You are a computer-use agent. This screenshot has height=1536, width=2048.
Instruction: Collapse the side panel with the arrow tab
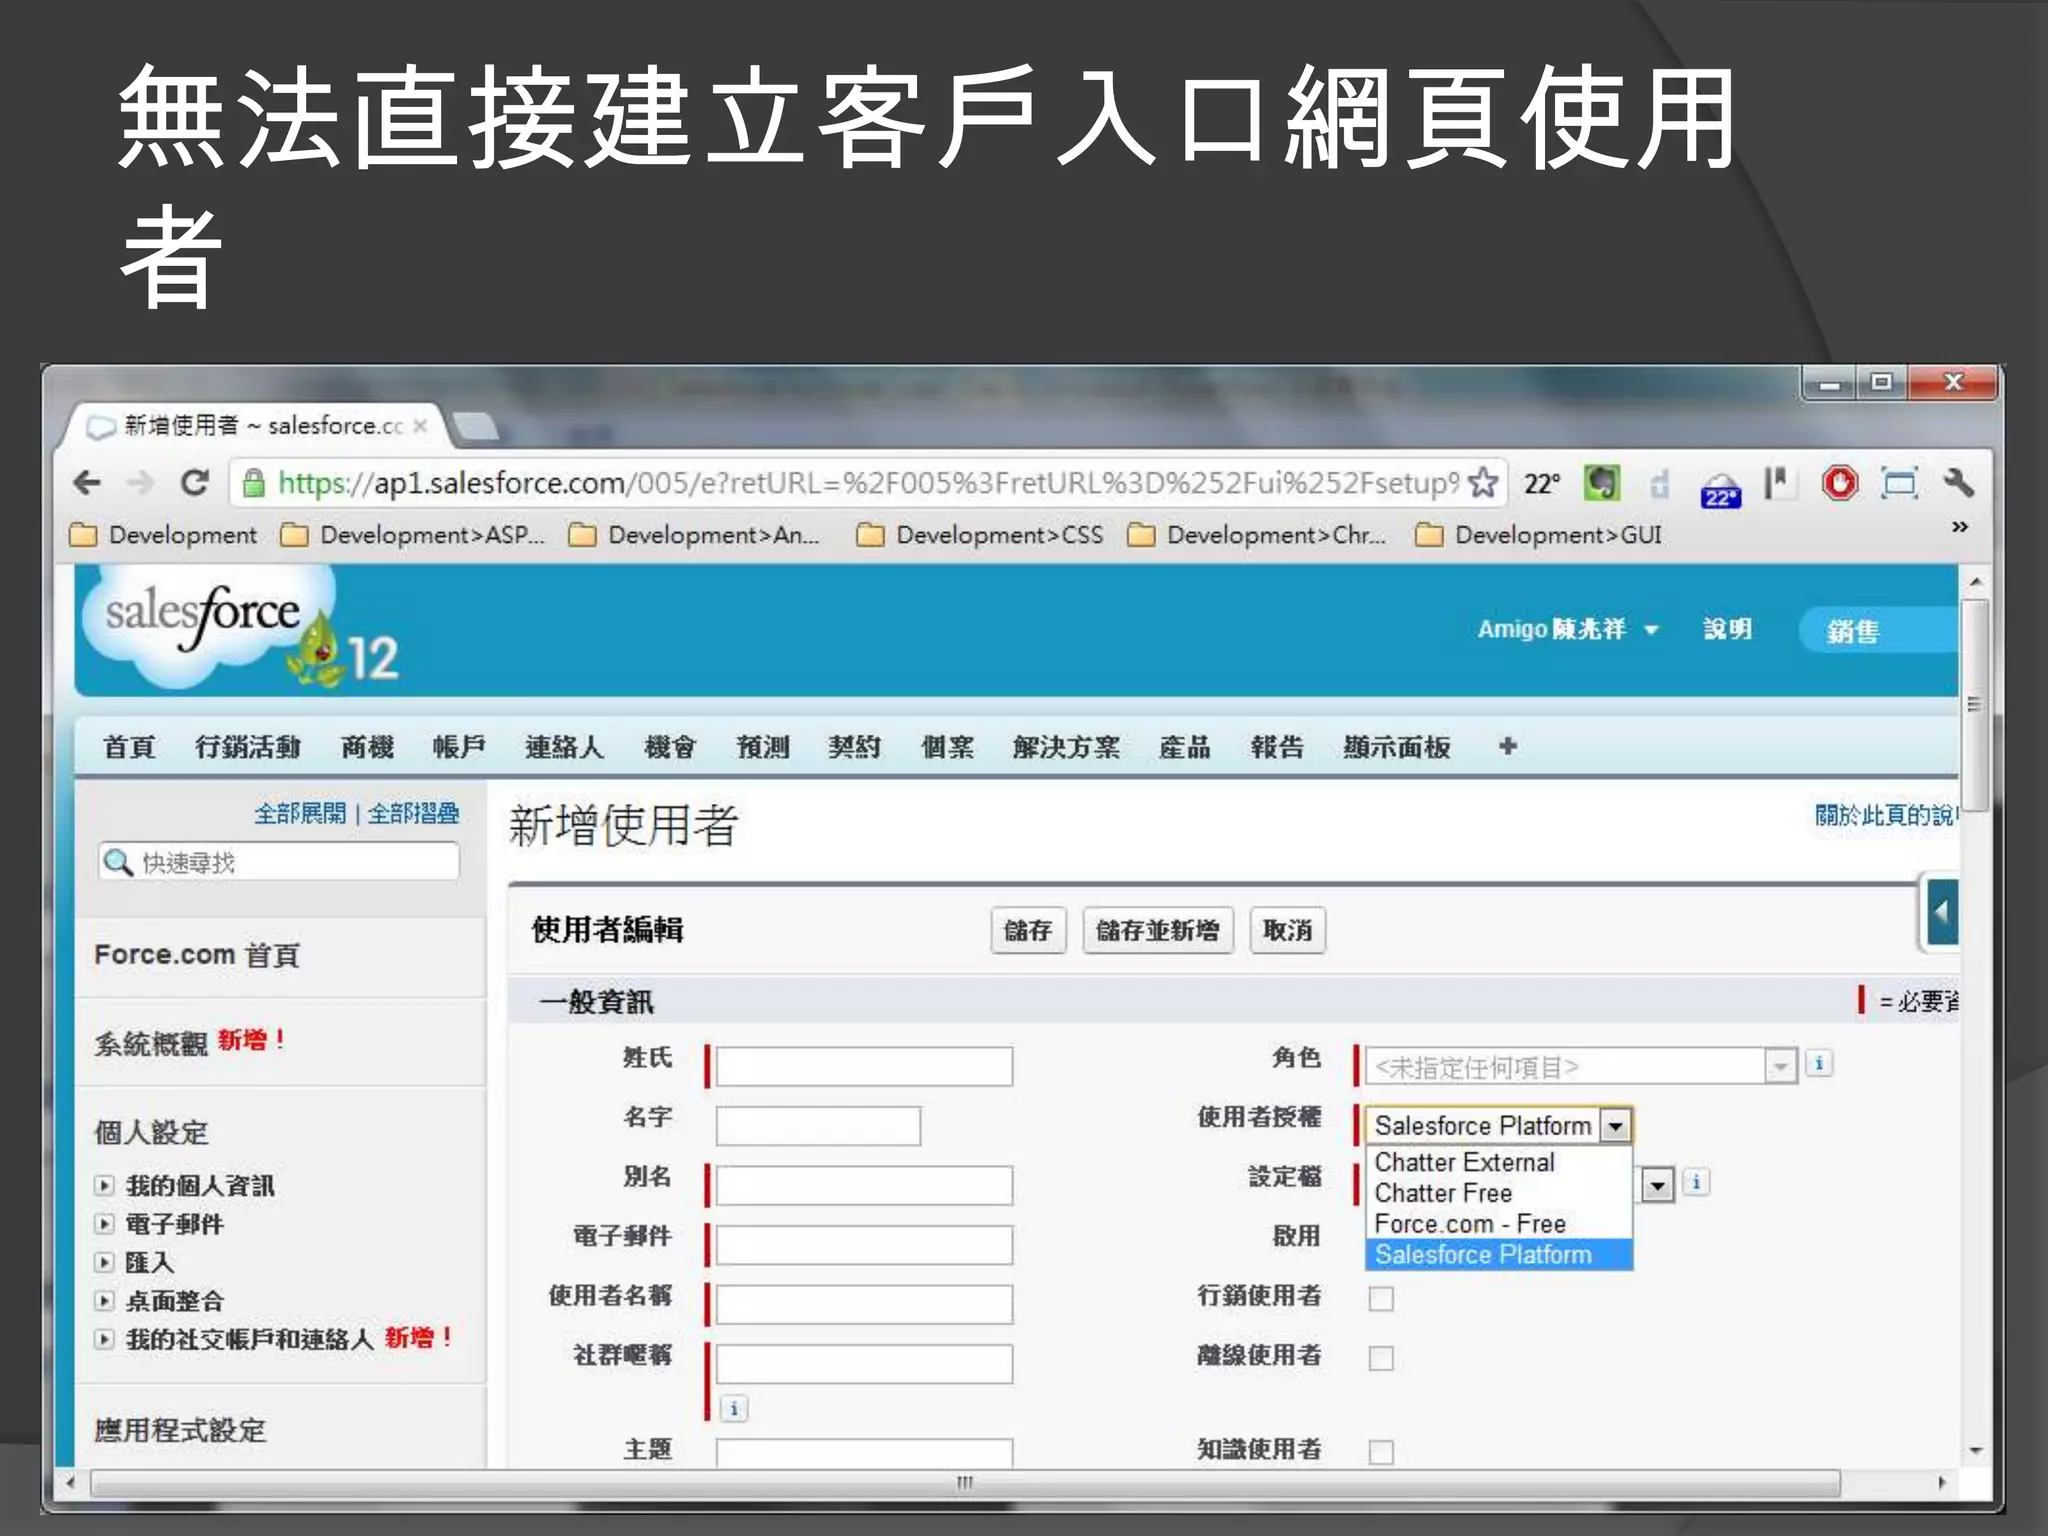(x=1941, y=911)
